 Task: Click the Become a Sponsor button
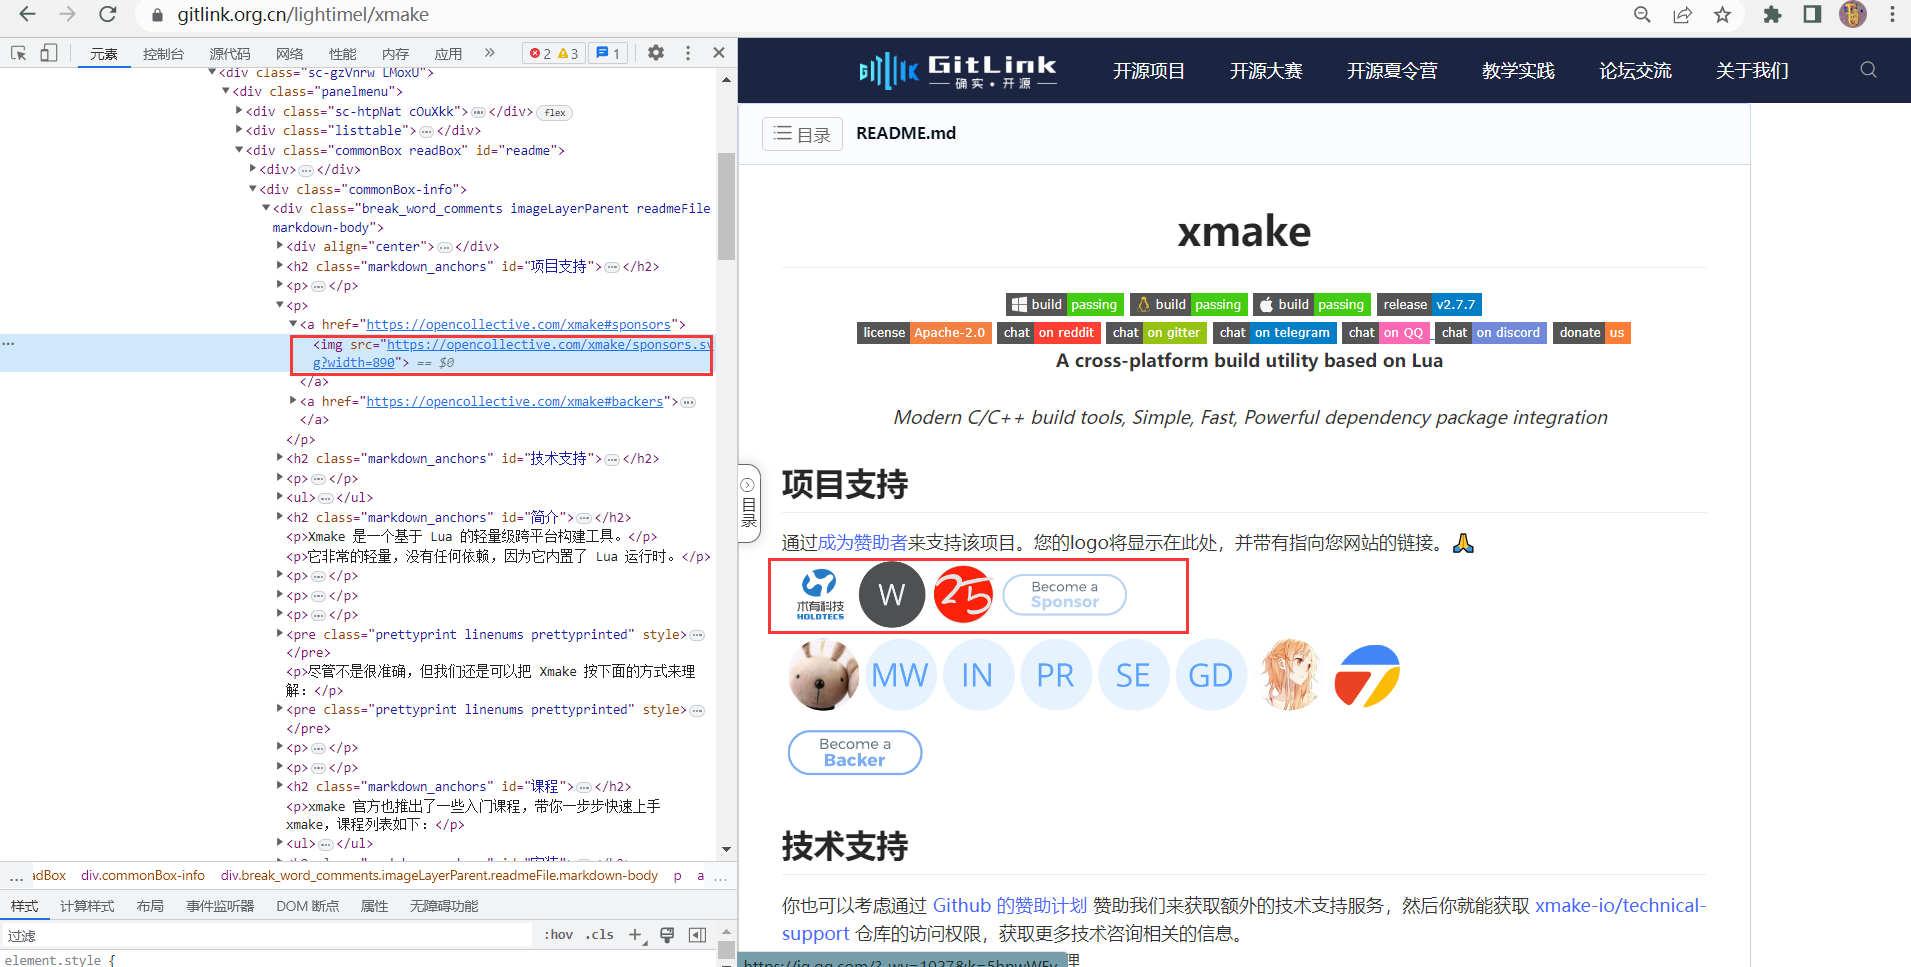coord(1065,594)
